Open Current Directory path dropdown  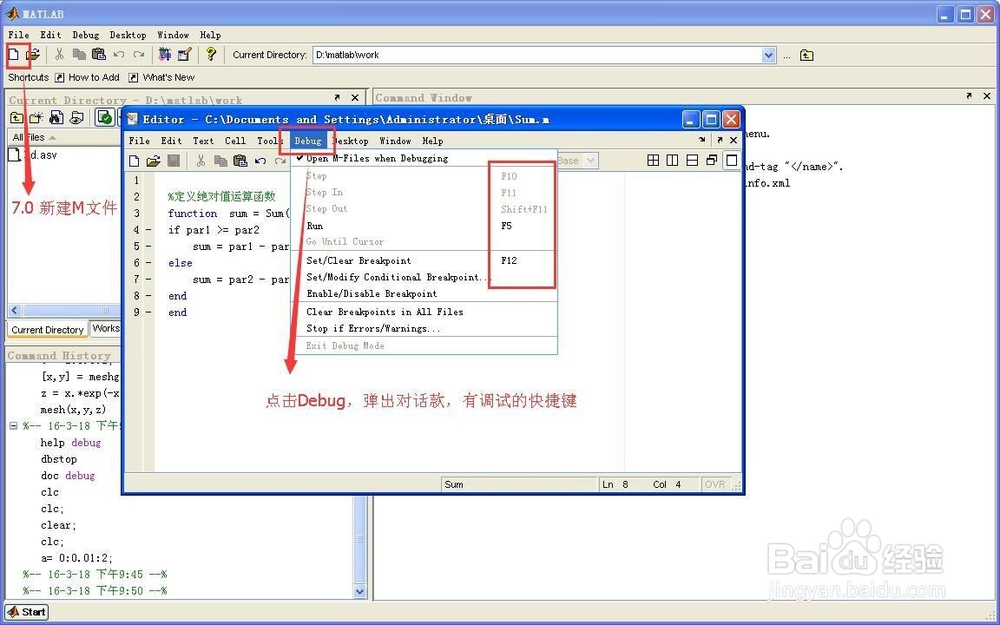[x=768, y=55]
